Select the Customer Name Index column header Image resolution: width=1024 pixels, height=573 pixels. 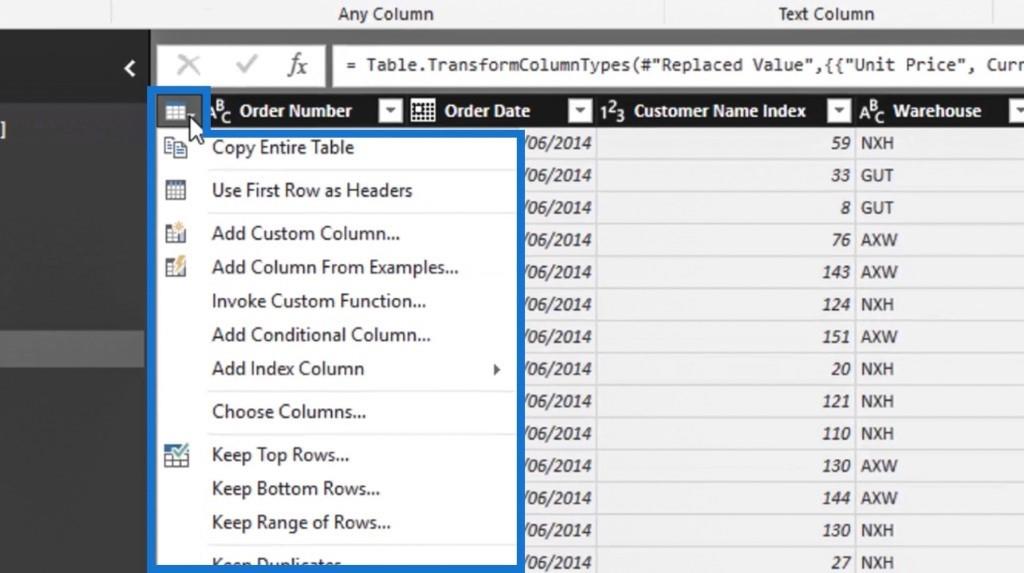click(x=720, y=111)
